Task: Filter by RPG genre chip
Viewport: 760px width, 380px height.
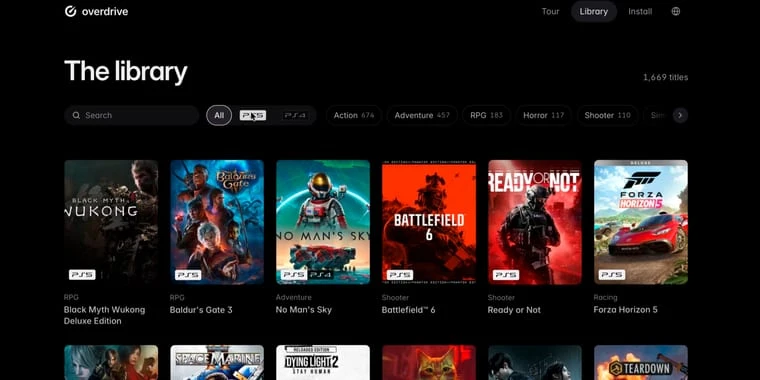Action: tap(486, 115)
